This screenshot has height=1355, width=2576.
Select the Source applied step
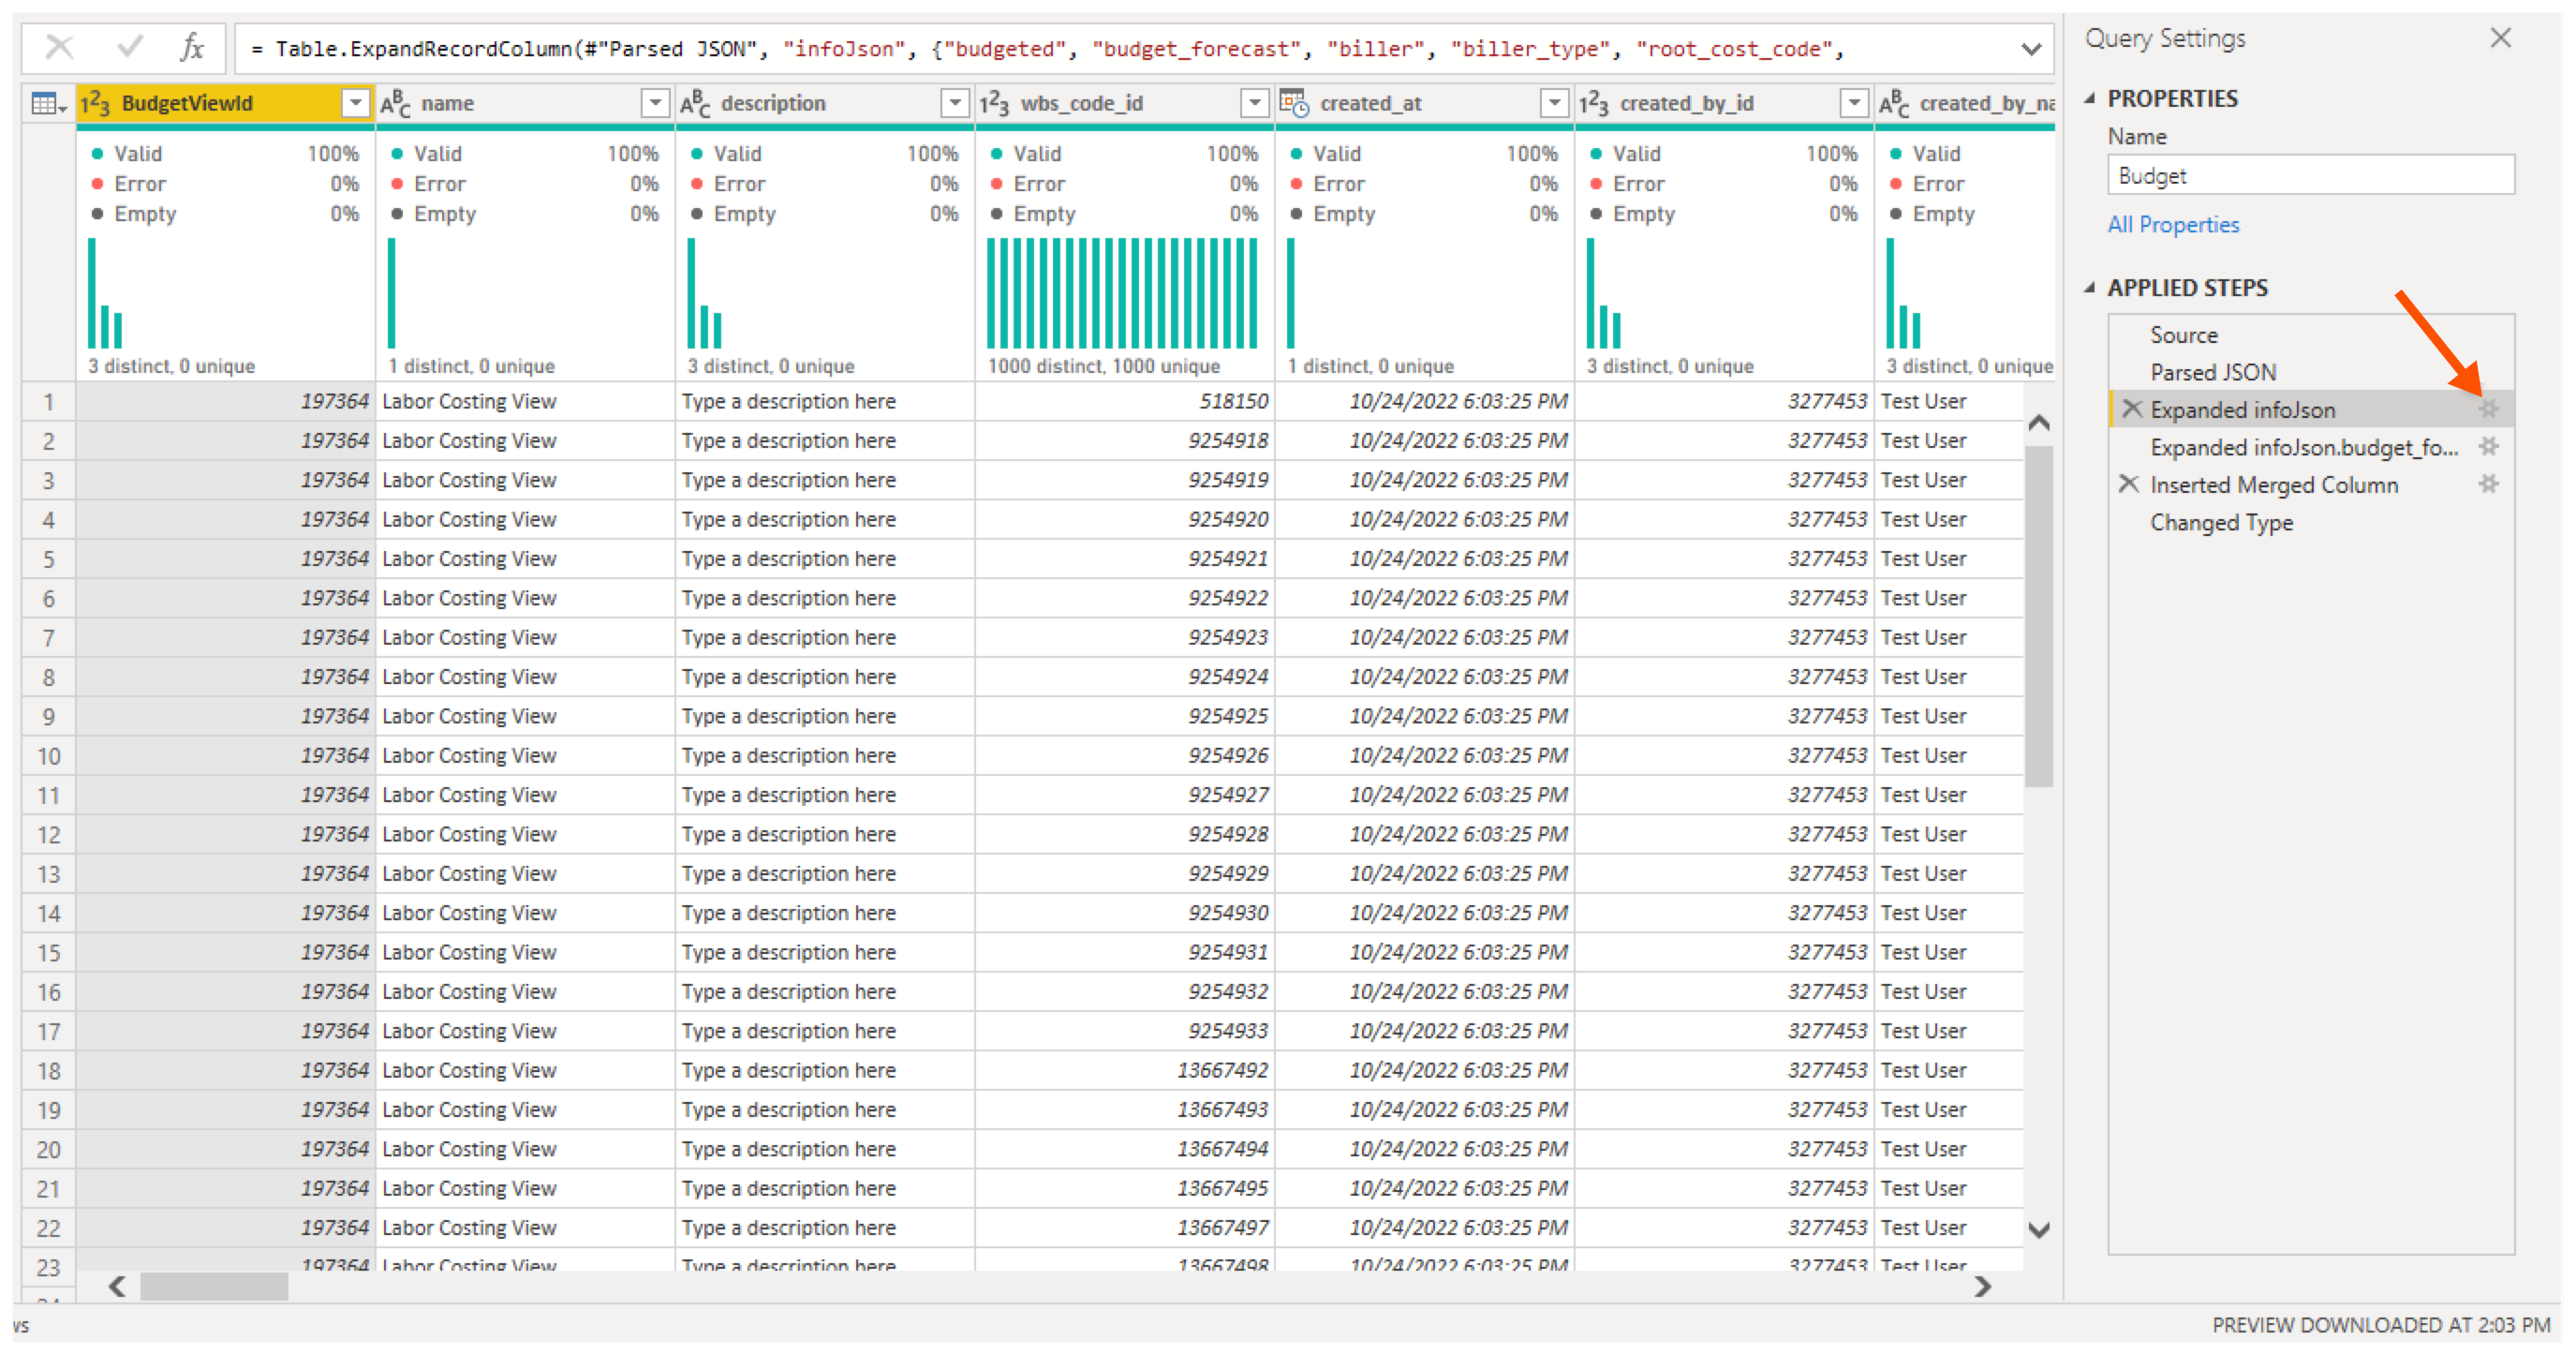click(x=2183, y=335)
